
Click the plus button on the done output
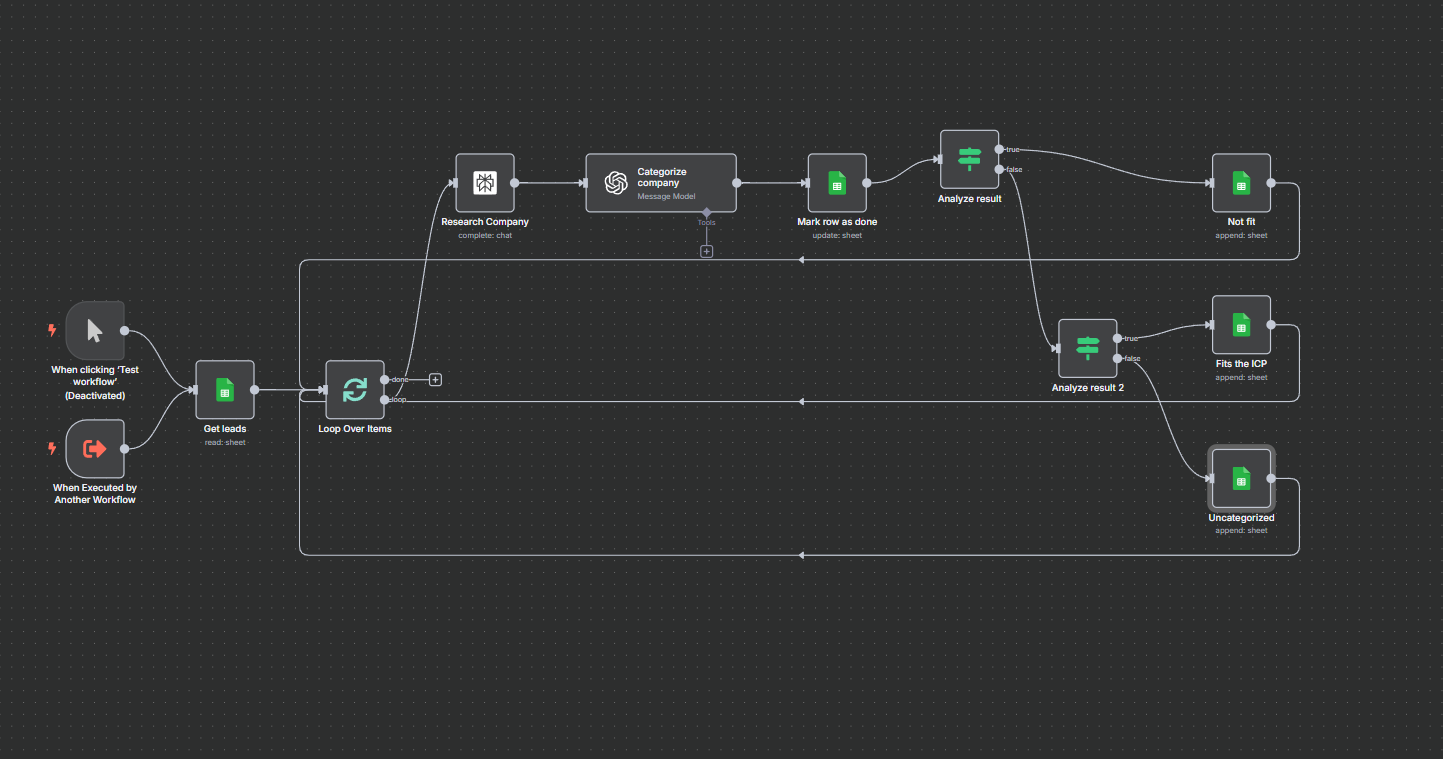pos(435,379)
